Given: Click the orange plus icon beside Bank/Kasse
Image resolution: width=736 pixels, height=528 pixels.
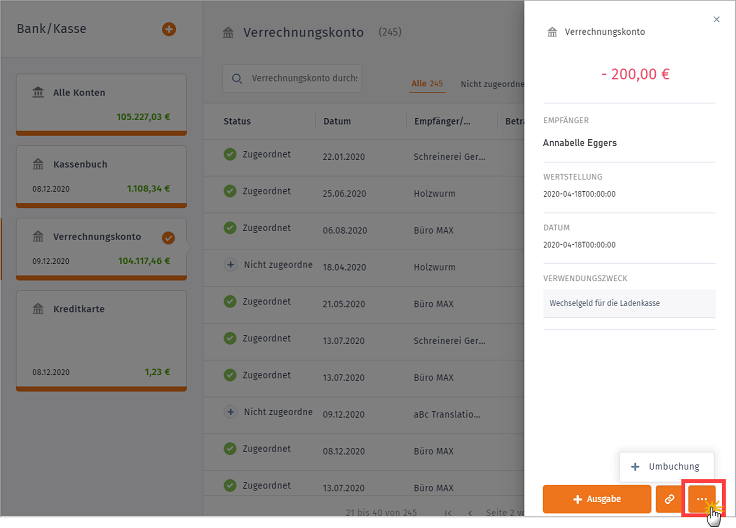Looking at the screenshot, I should [169, 29].
